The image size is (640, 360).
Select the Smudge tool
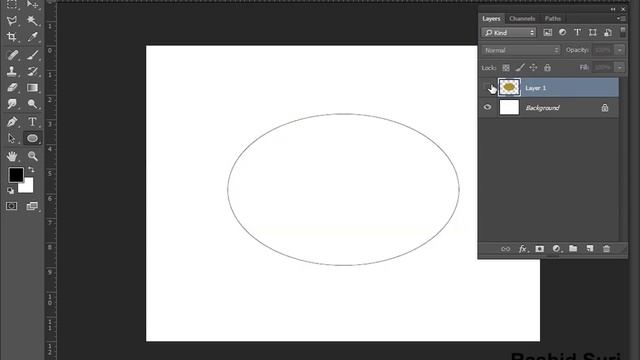12,104
